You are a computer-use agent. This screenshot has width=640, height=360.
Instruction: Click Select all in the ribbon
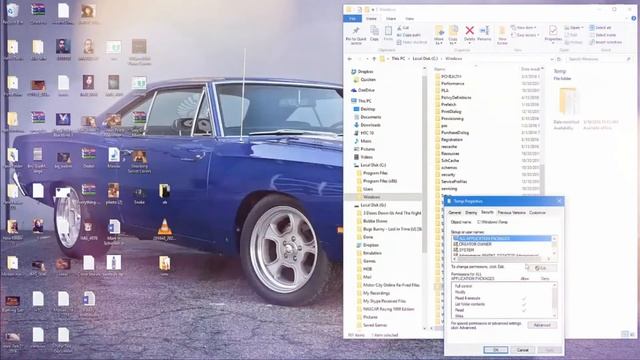click(x=600, y=28)
